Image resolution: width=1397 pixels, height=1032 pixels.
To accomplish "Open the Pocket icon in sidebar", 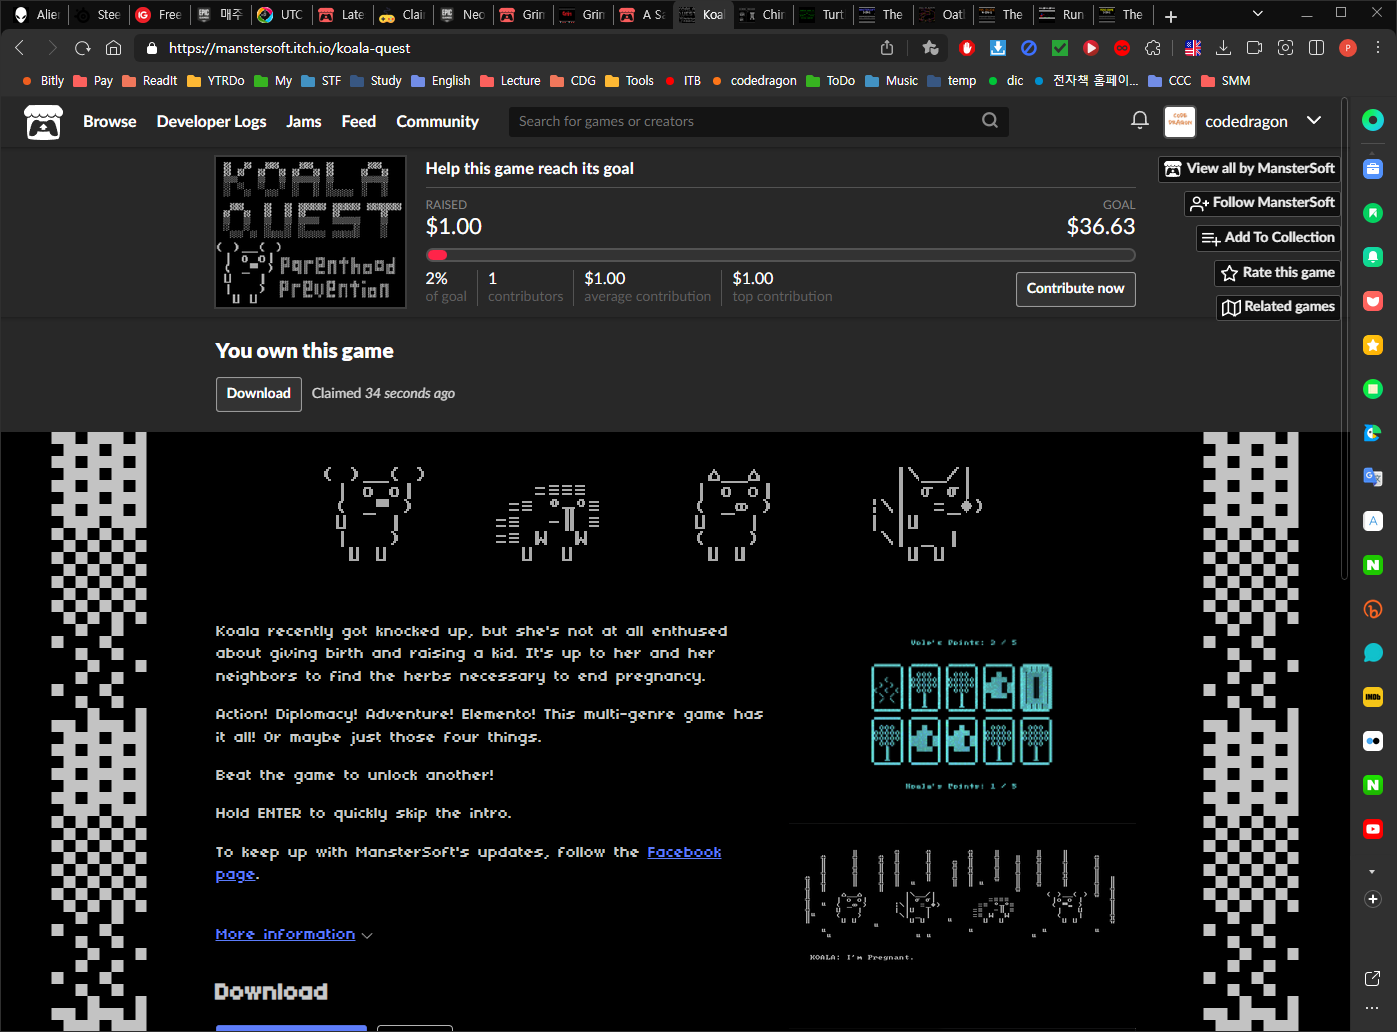I will (1373, 301).
